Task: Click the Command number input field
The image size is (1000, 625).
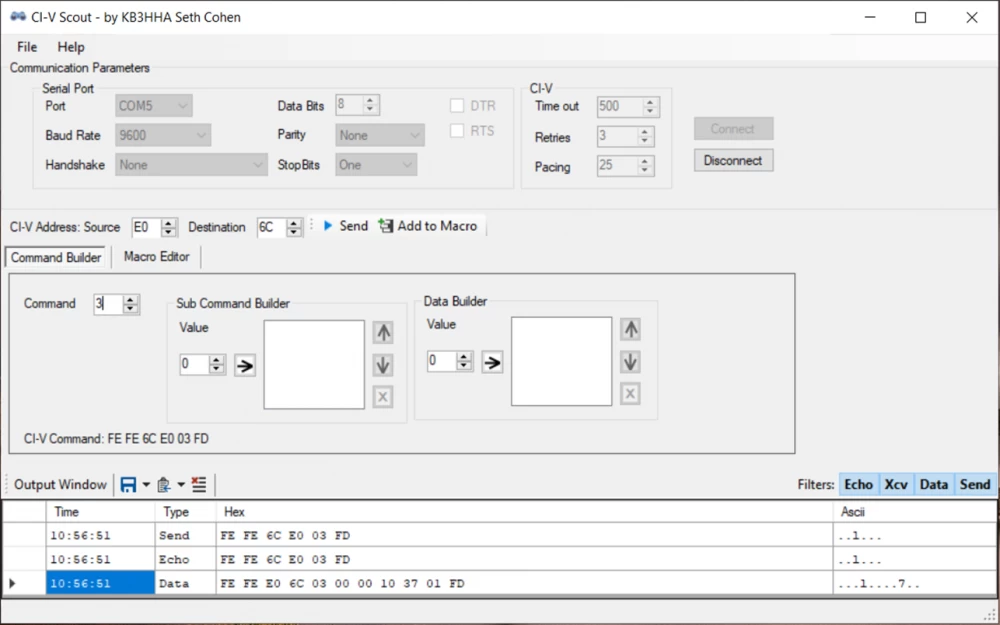Action: tap(107, 304)
